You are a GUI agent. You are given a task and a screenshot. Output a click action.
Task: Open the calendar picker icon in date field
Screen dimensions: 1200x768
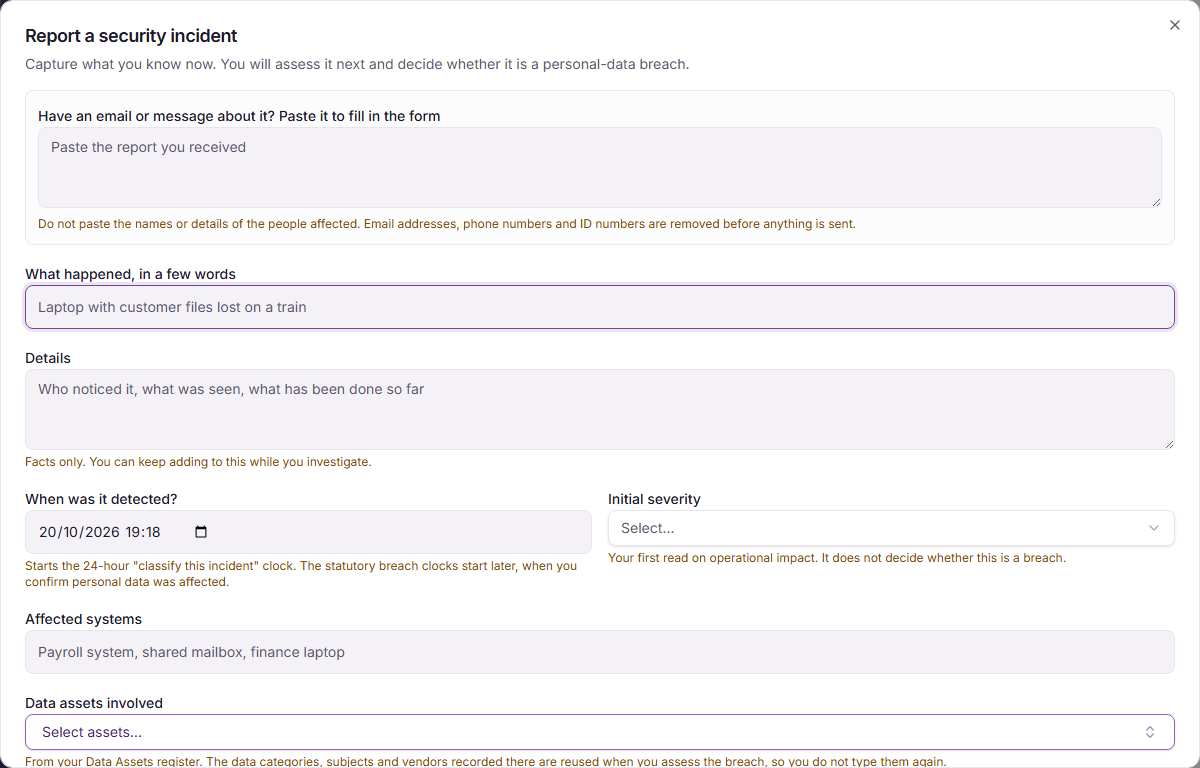201,532
